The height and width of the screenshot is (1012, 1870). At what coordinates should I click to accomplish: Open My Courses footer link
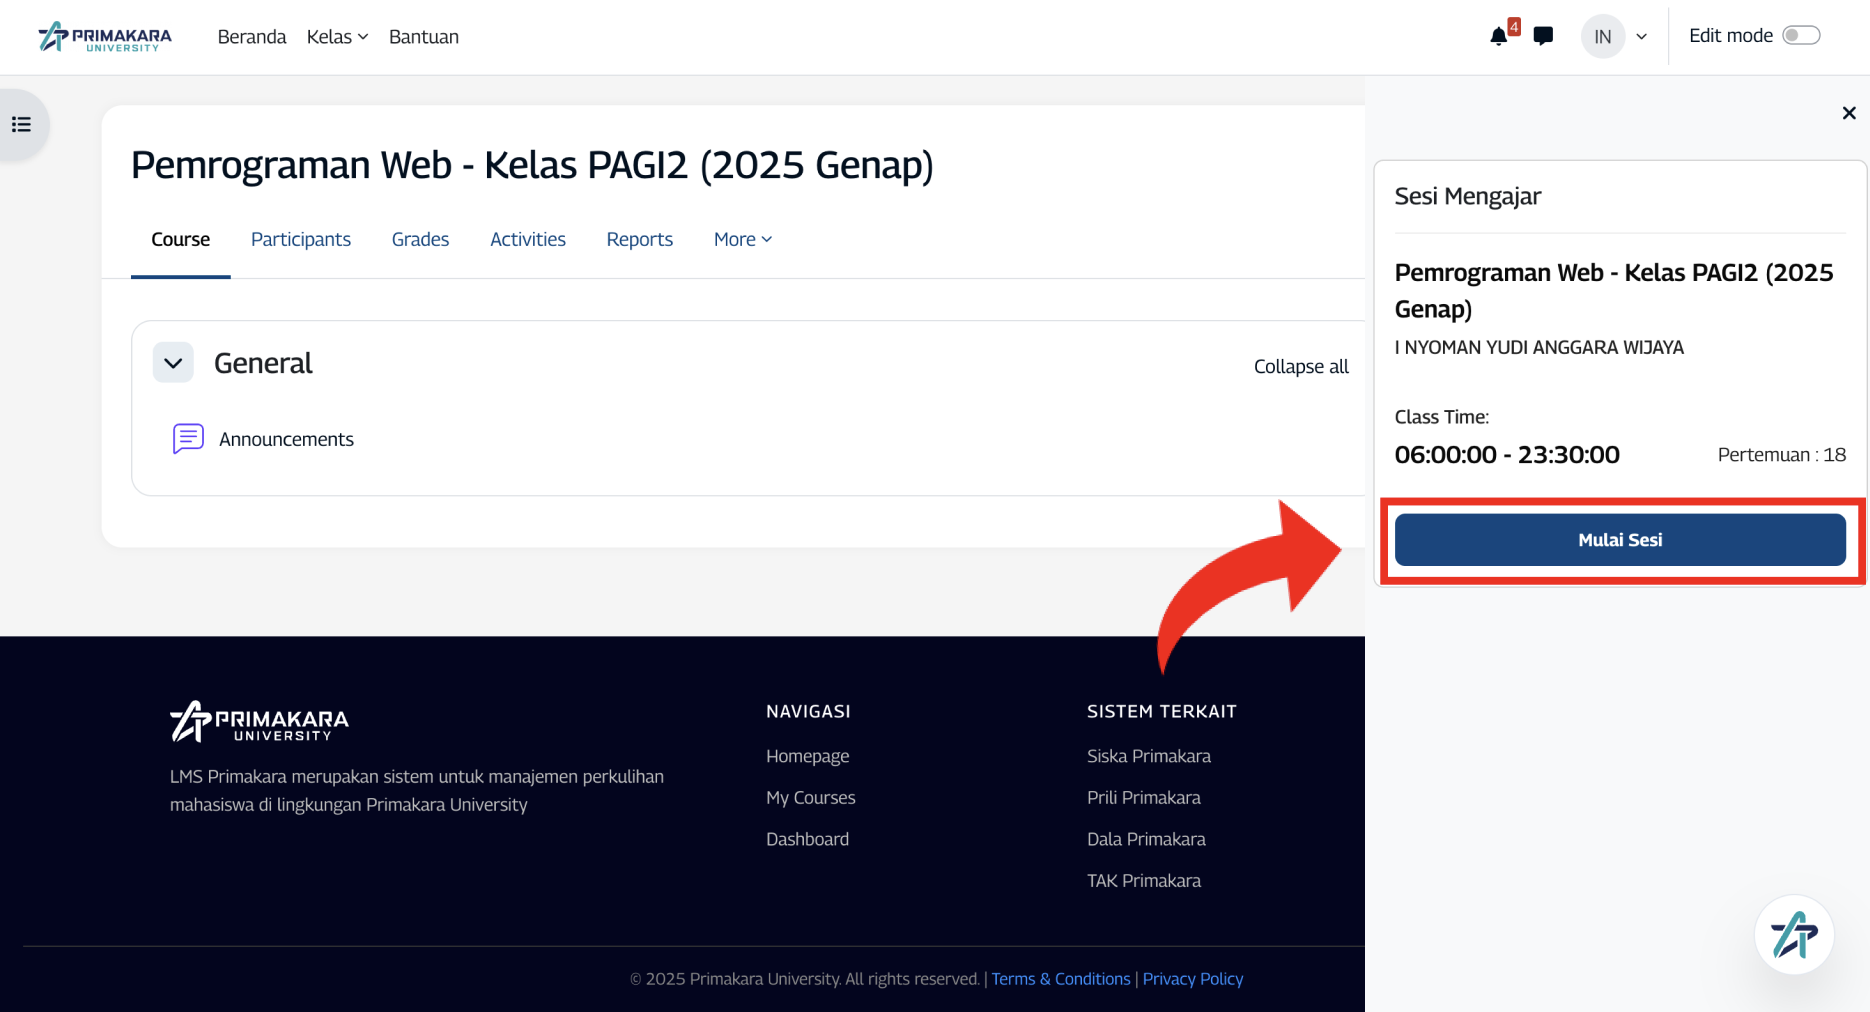811,797
